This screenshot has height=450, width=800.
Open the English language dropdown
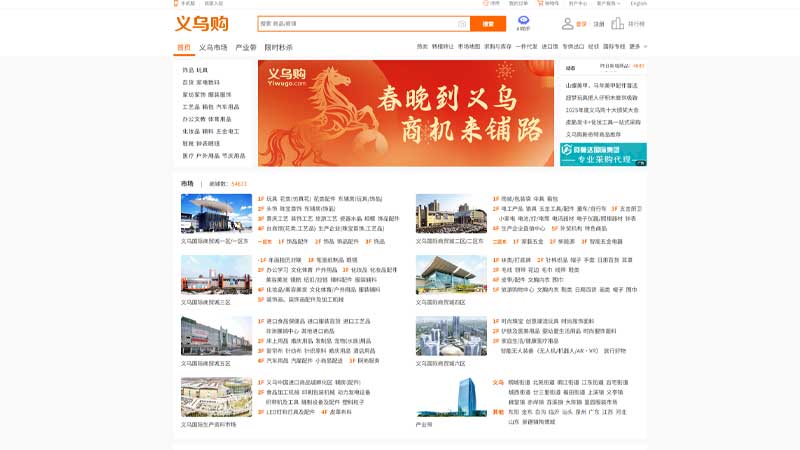(x=640, y=4)
